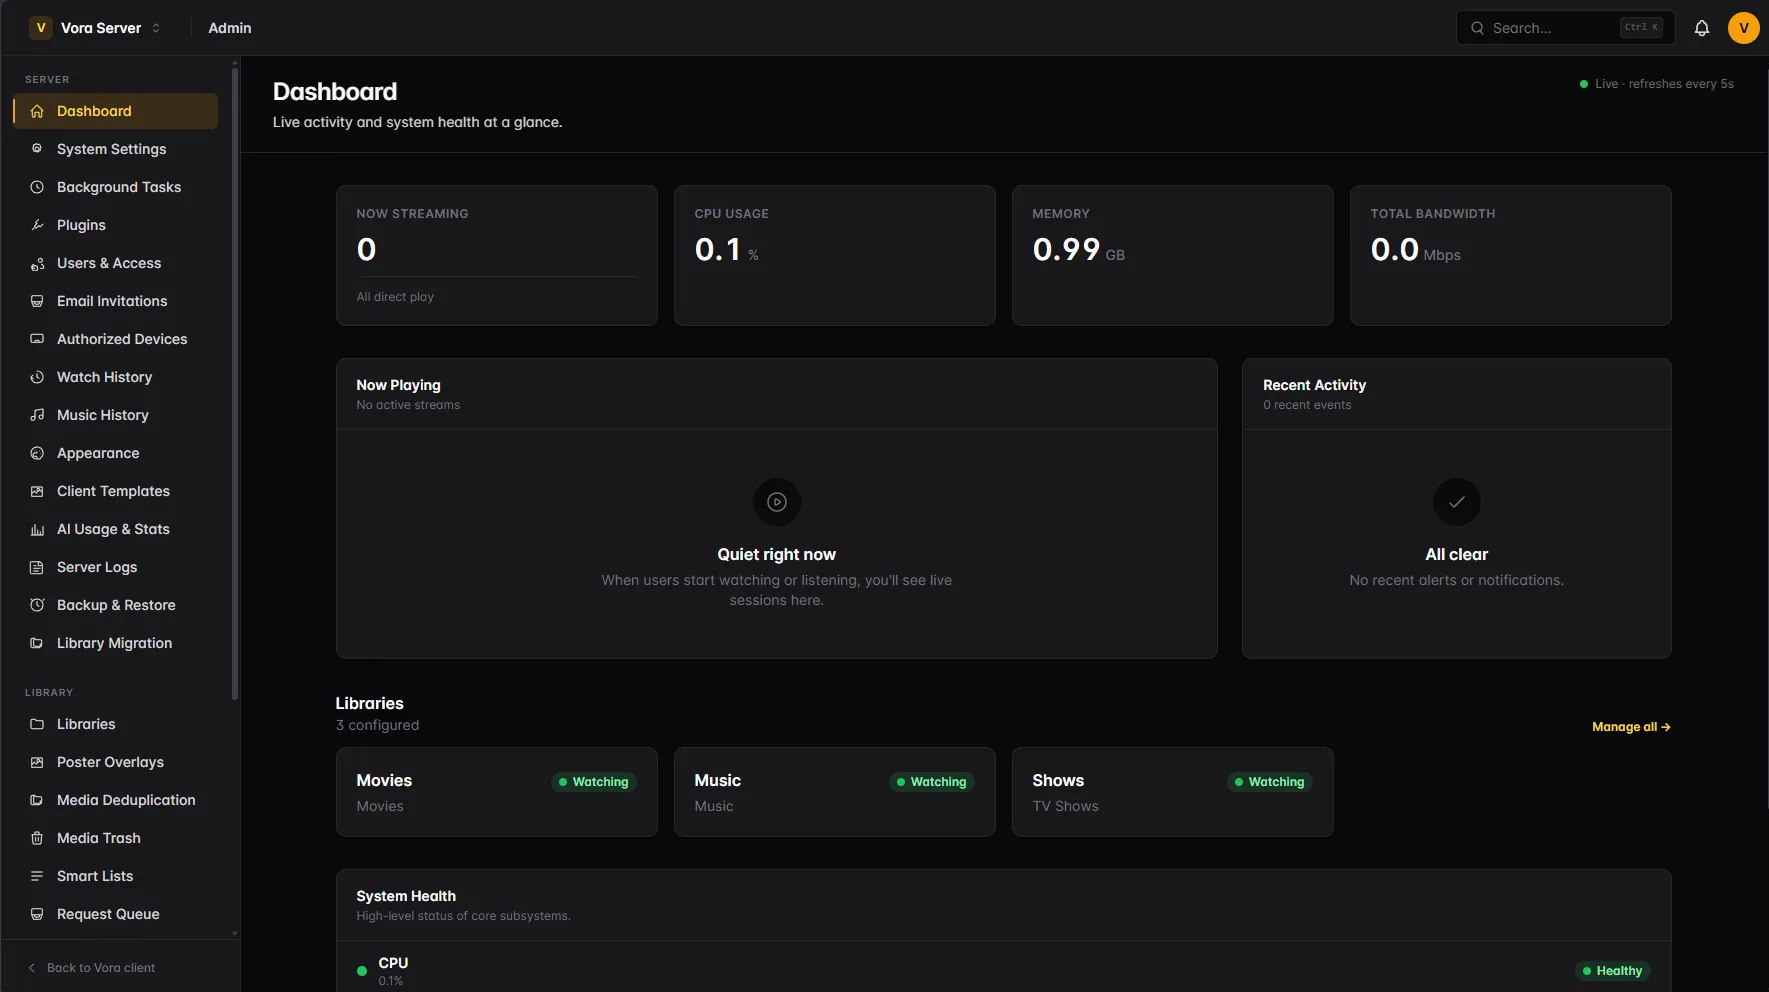The width and height of the screenshot is (1769, 992).
Task: Click the No active streams text
Action: coord(408,405)
